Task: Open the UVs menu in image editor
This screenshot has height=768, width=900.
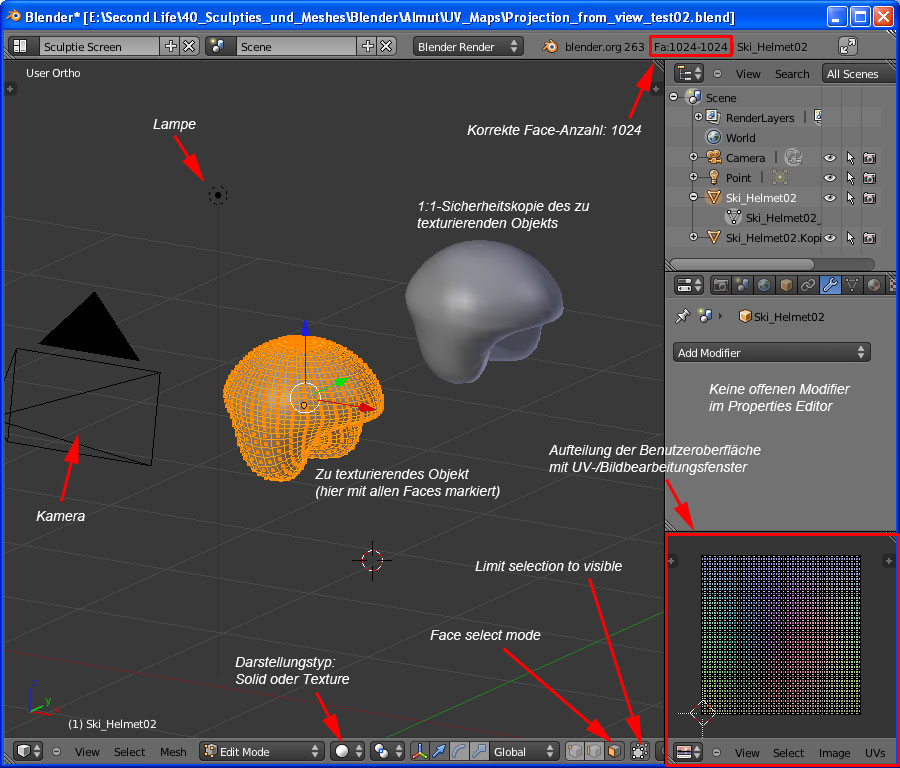Action: pyautogui.click(x=875, y=752)
